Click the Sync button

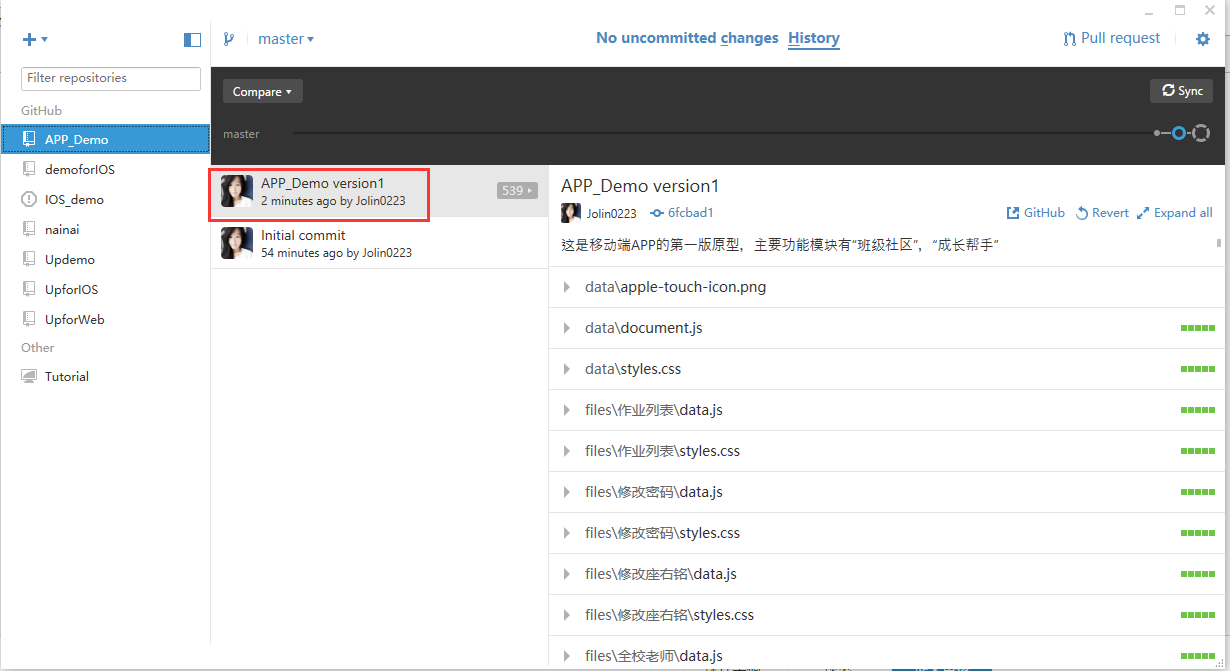(x=1181, y=91)
